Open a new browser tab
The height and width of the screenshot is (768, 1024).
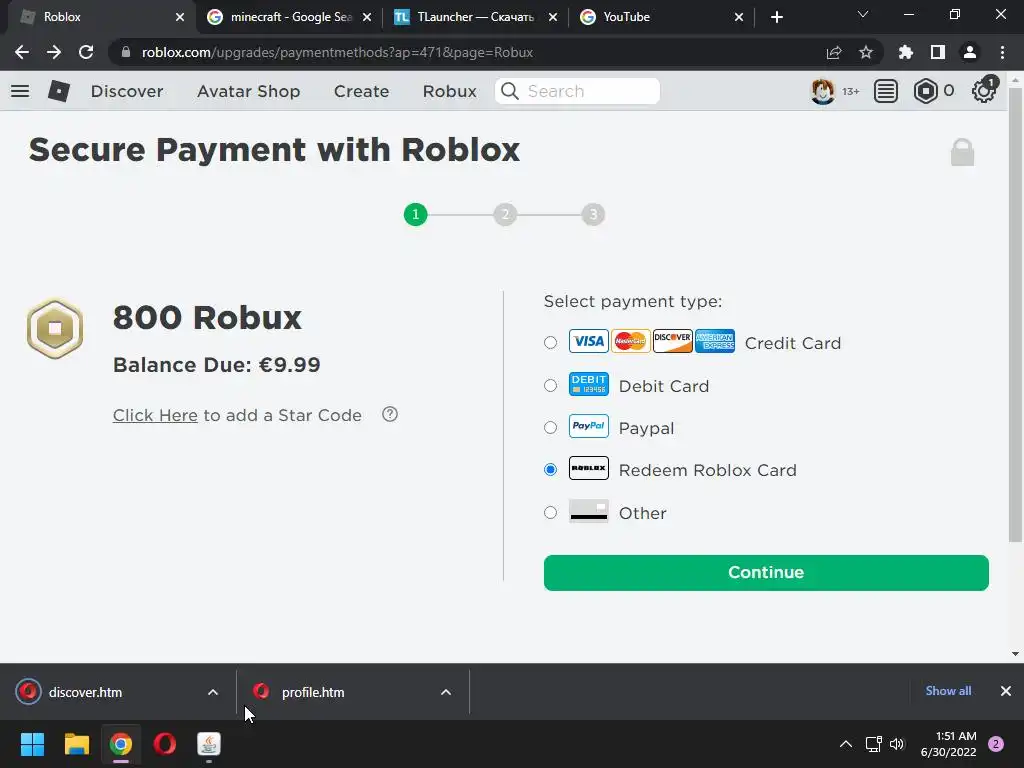point(776,17)
